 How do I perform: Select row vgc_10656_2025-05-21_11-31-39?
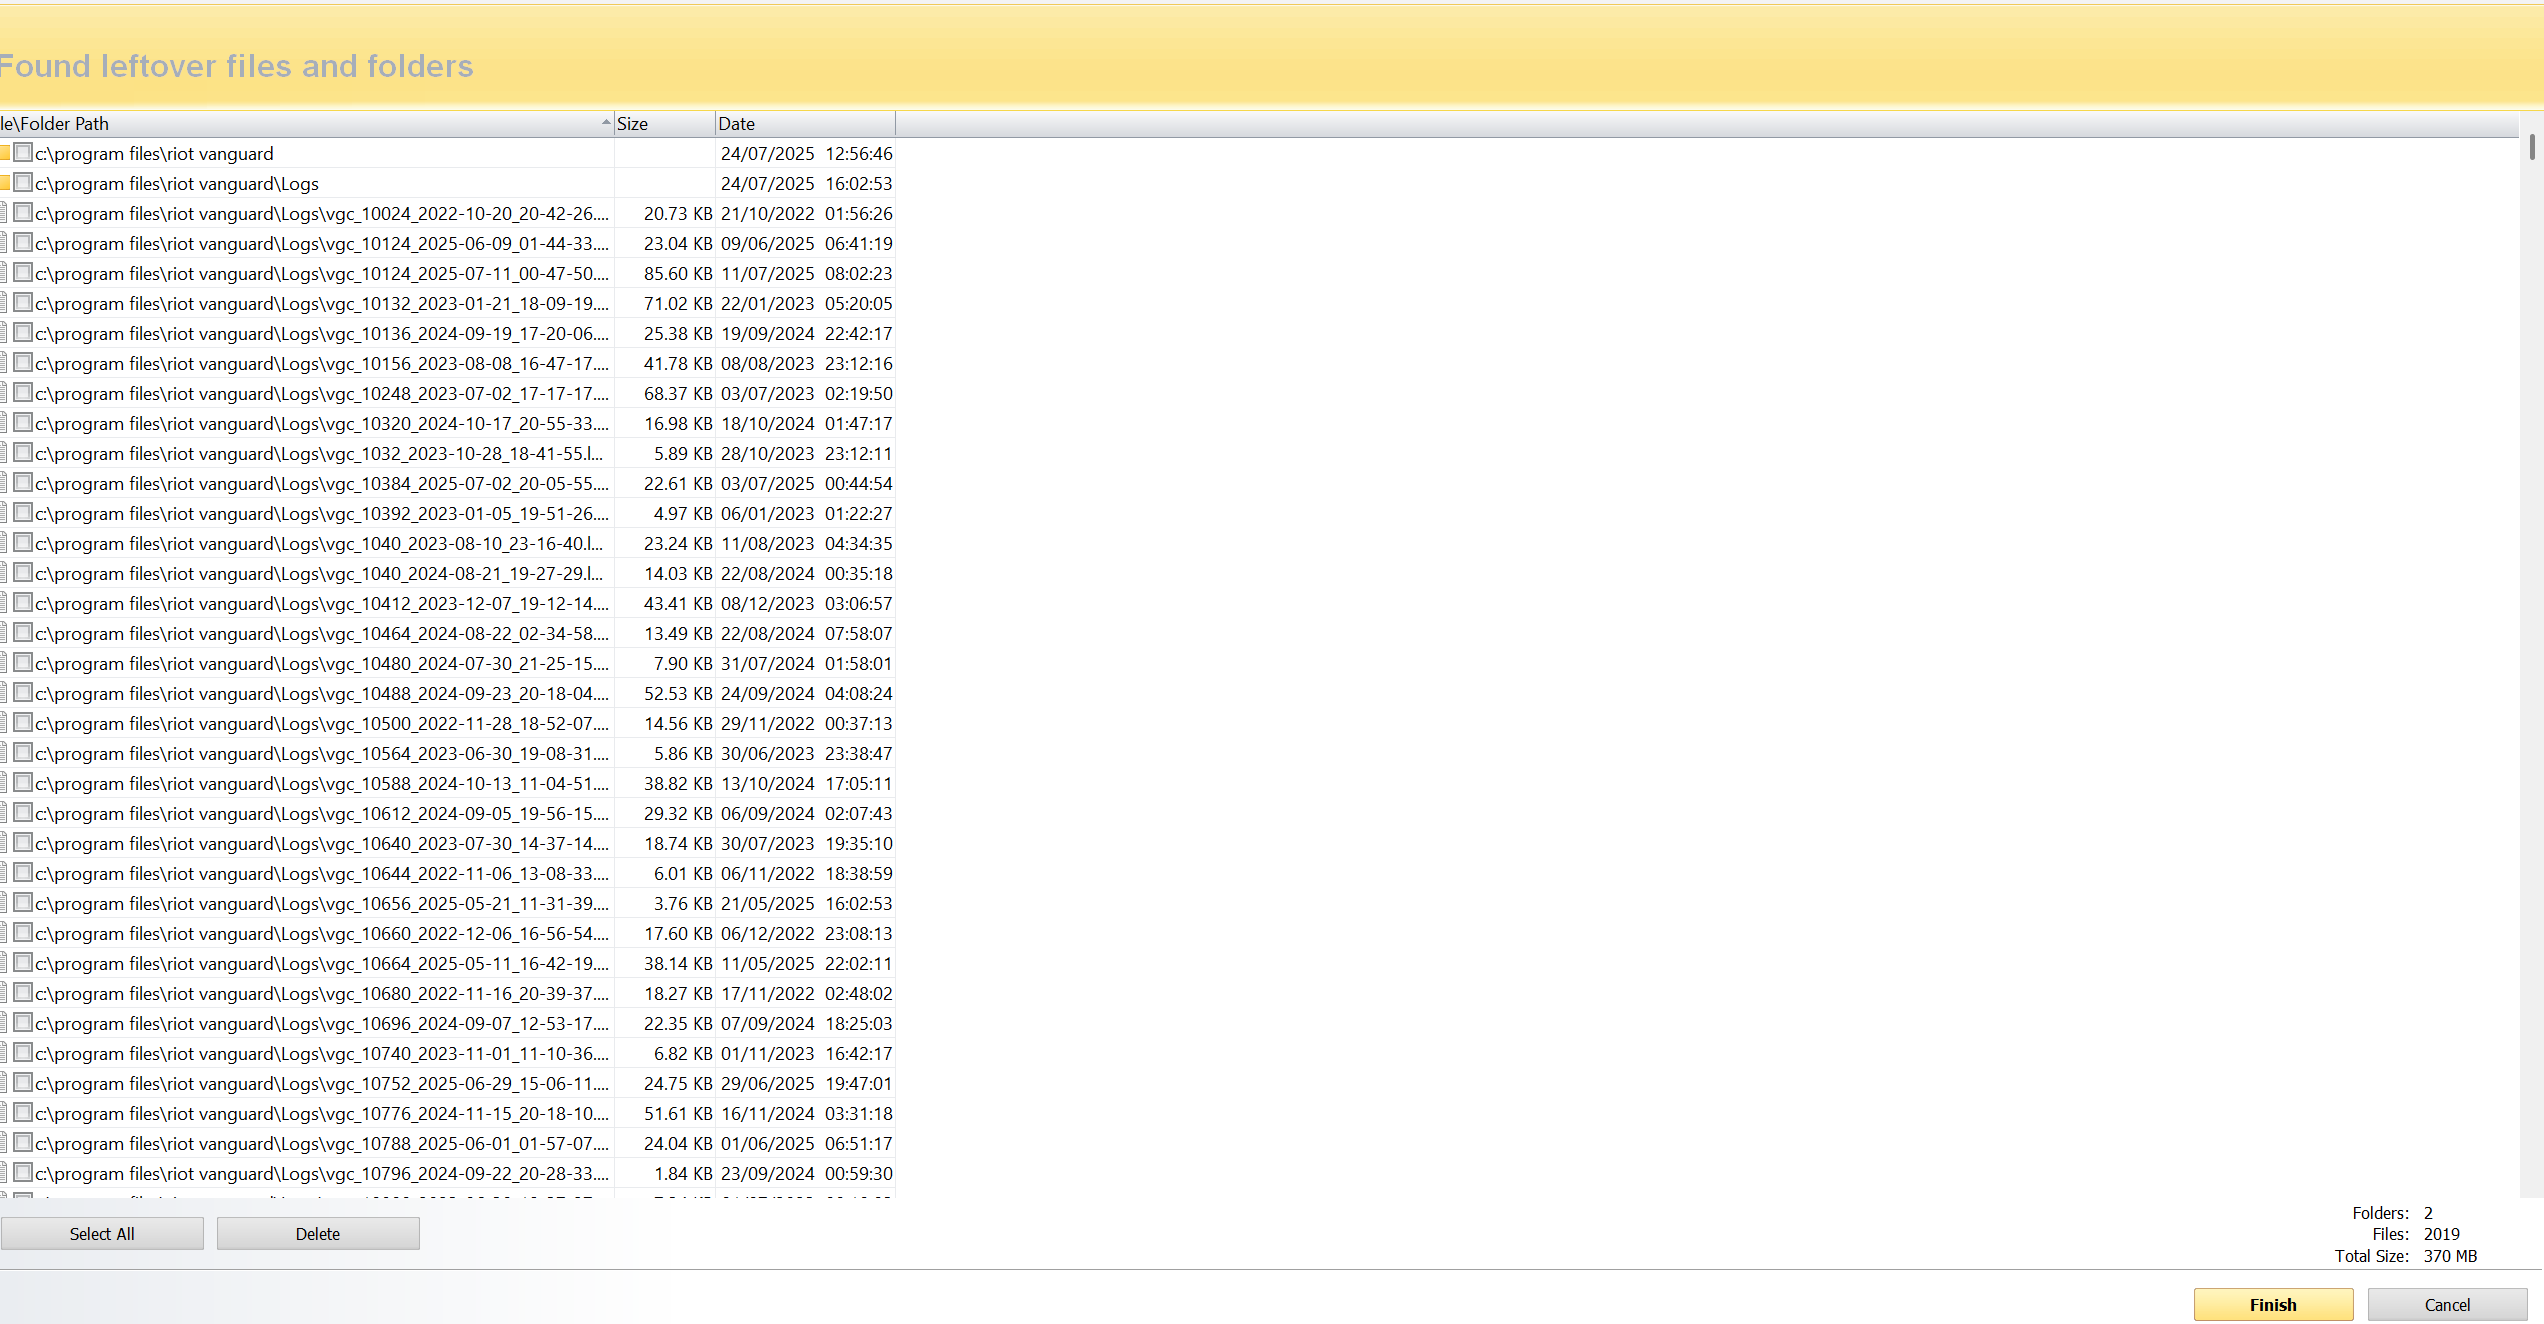[447, 903]
